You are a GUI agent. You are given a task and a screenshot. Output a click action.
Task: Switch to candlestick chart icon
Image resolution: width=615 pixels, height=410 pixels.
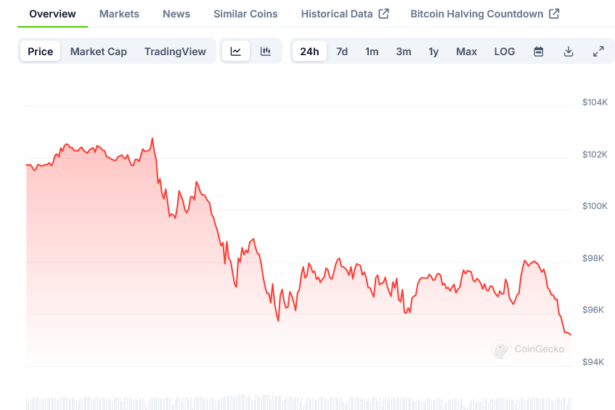click(x=265, y=51)
